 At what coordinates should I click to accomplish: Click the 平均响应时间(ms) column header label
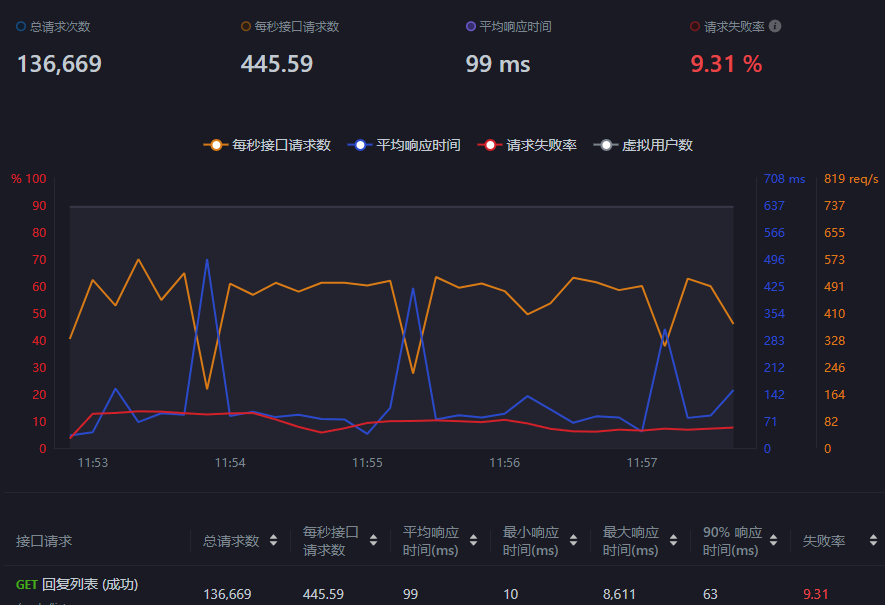coord(430,541)
